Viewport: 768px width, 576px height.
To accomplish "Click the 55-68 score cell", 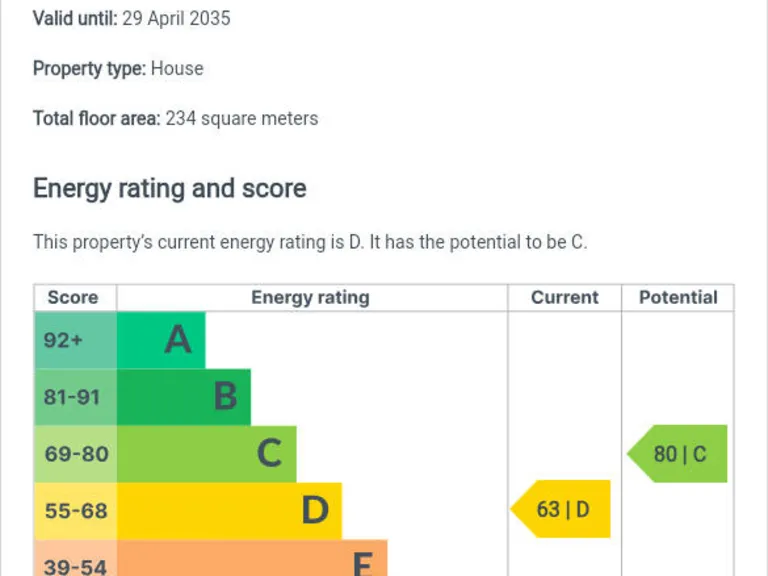I will pos(75,511).
